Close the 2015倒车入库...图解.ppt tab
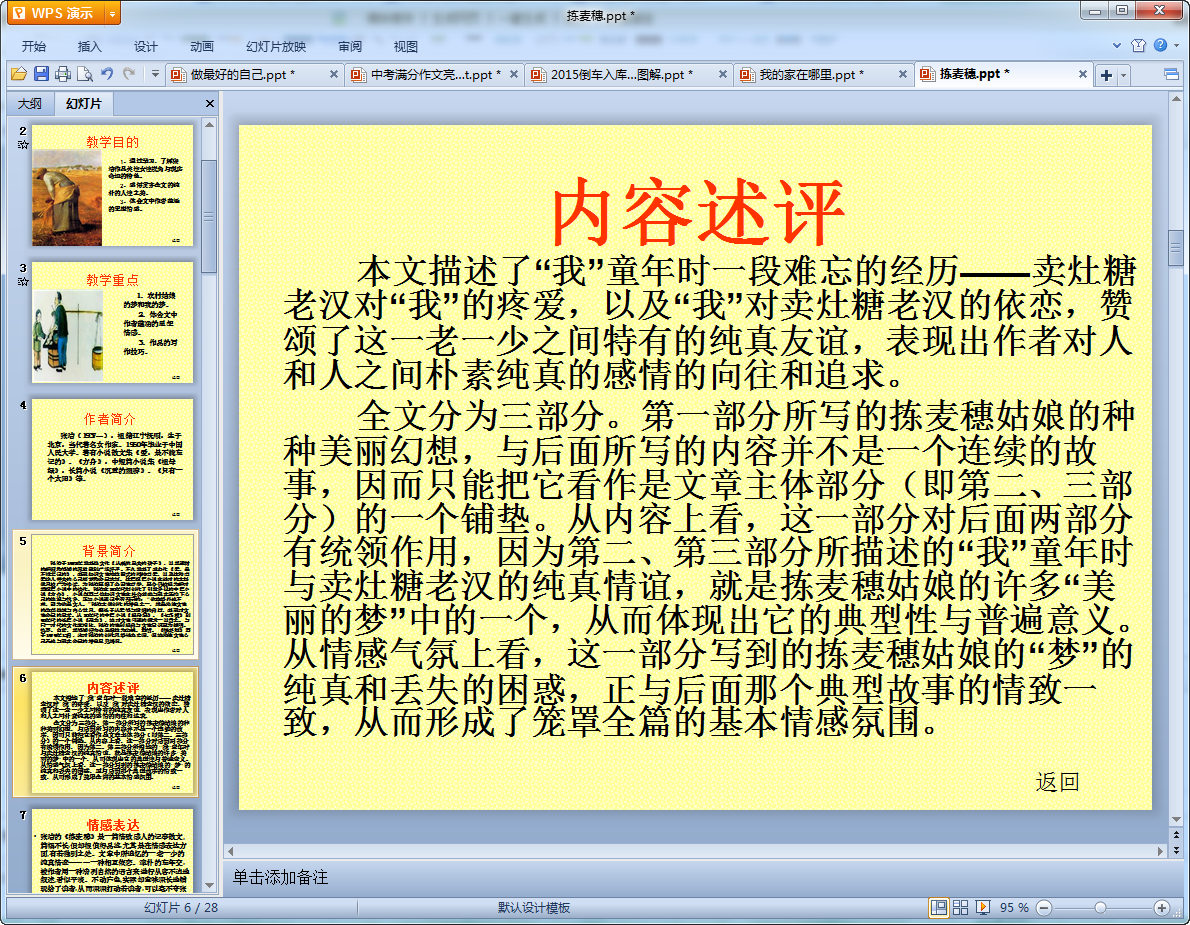Viewport: 1190px width, 925px height. click(722, 74)
